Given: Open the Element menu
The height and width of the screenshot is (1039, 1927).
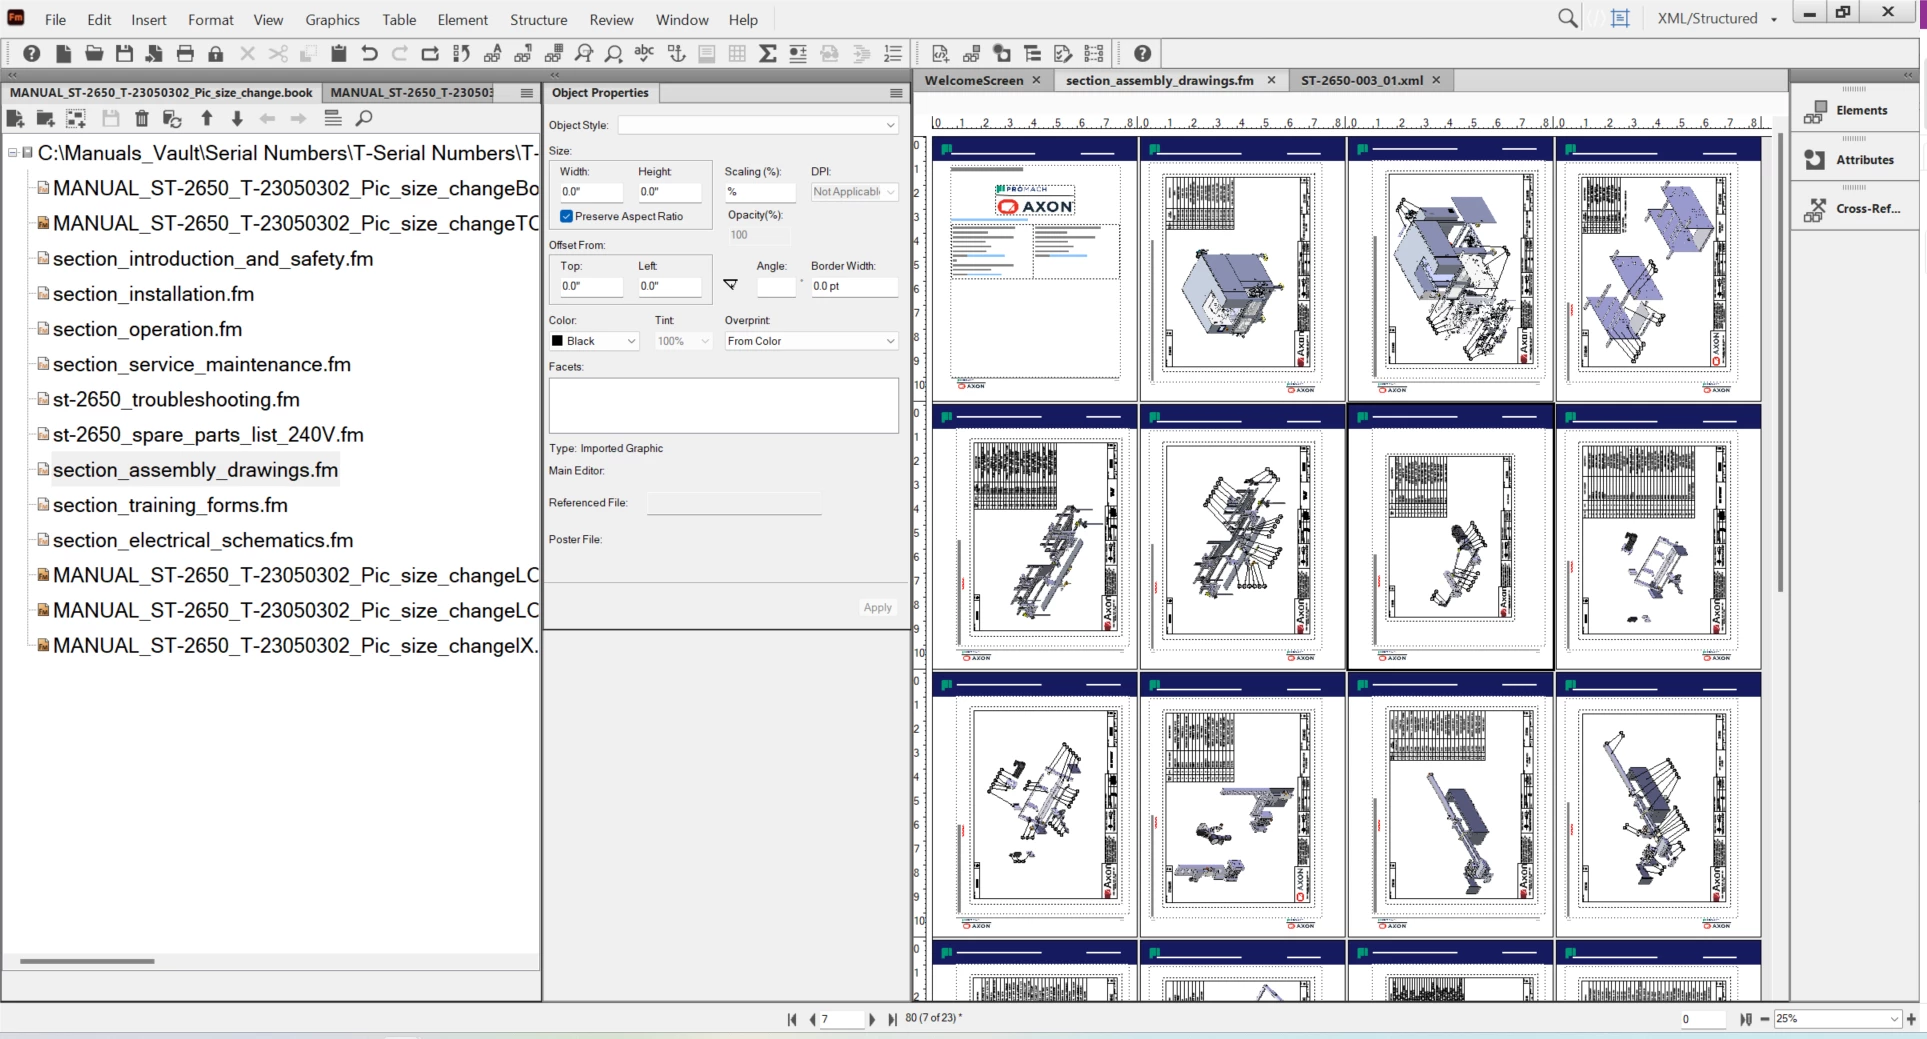Looking at the screenshot, I should pyautogui.click(x=462, y=19).
